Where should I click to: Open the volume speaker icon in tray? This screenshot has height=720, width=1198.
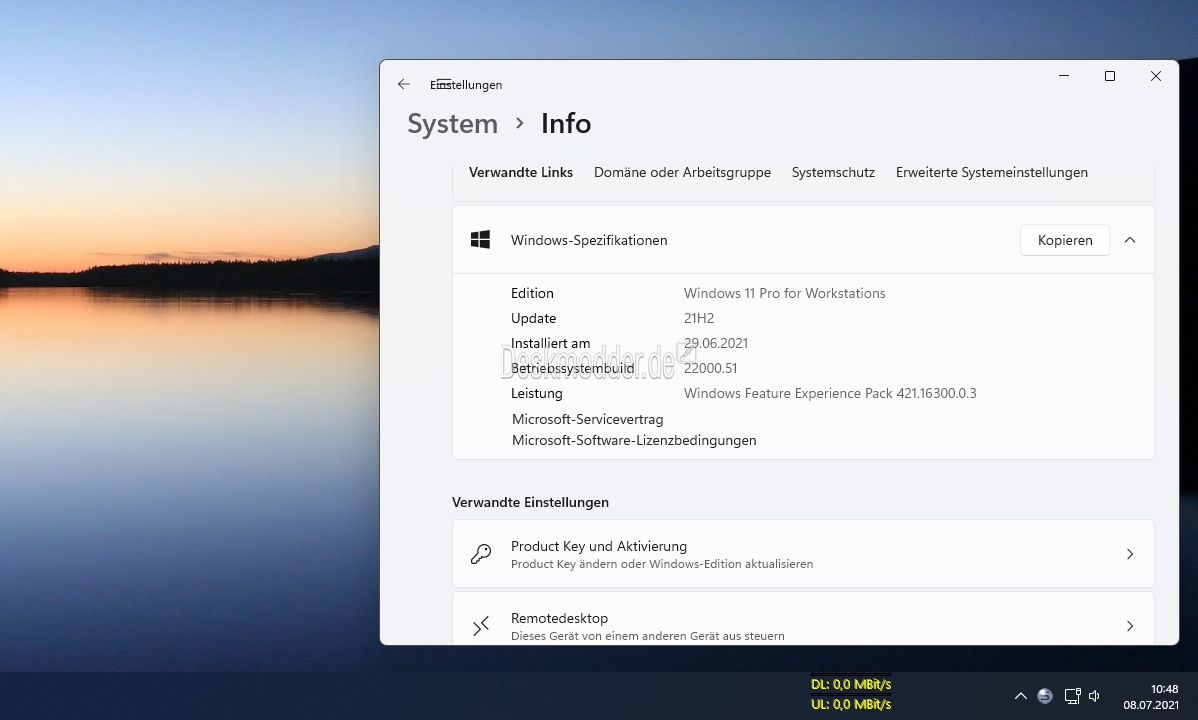point(1094,696)
